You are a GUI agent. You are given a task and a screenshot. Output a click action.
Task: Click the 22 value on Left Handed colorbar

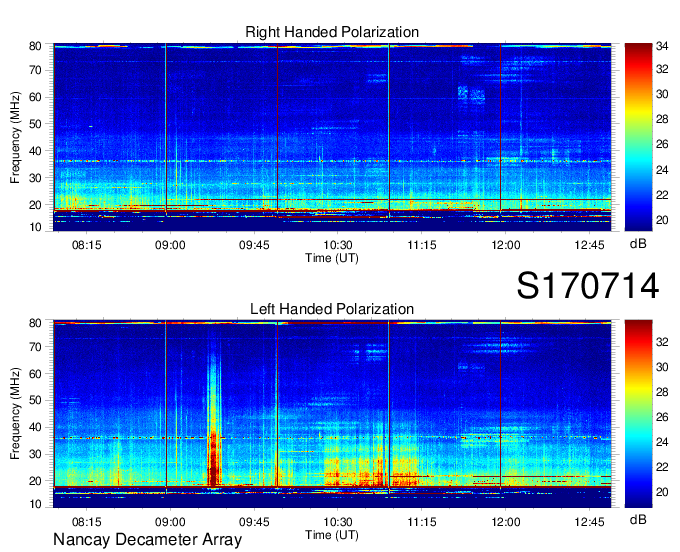click(x=662, y=467)
